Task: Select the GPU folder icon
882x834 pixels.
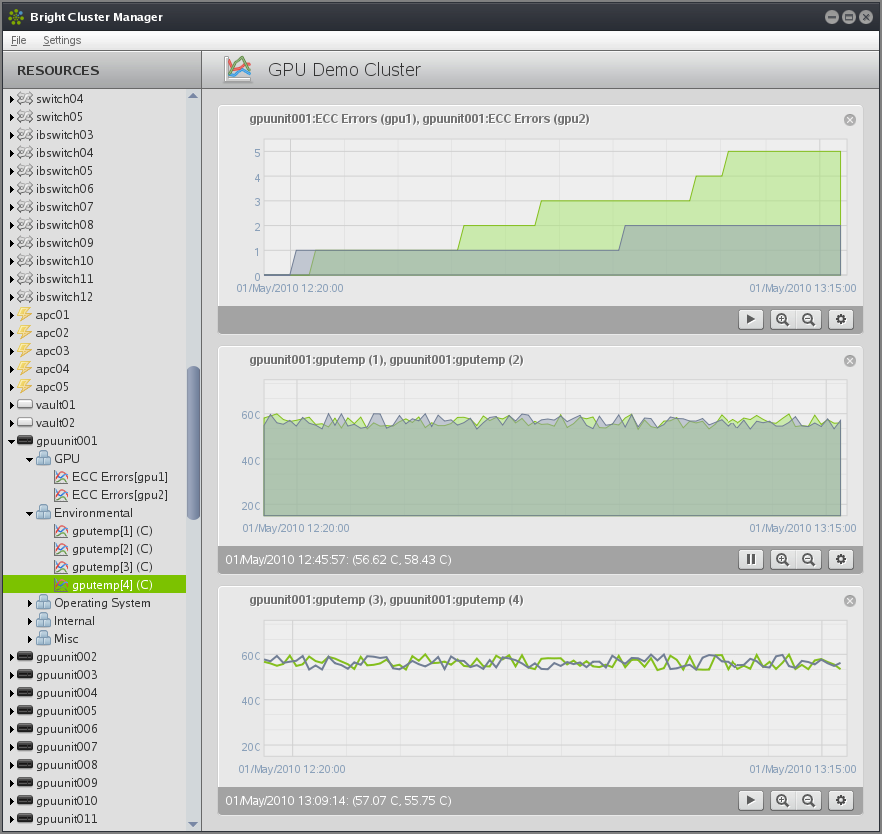Action: [43, 458]
